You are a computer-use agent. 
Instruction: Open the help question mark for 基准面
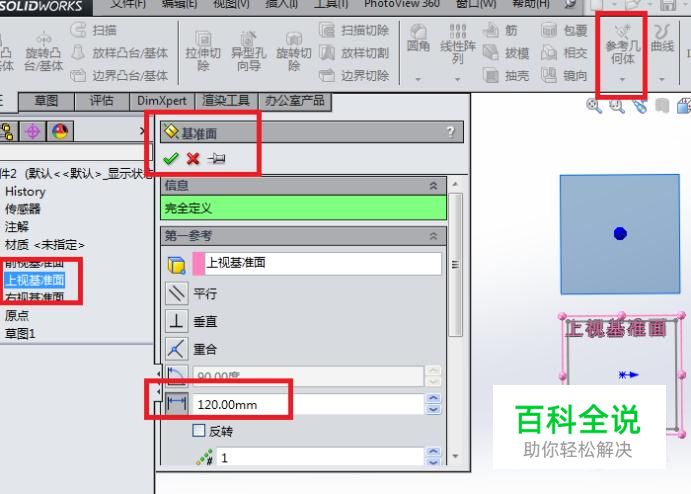(x=450, y=132)
